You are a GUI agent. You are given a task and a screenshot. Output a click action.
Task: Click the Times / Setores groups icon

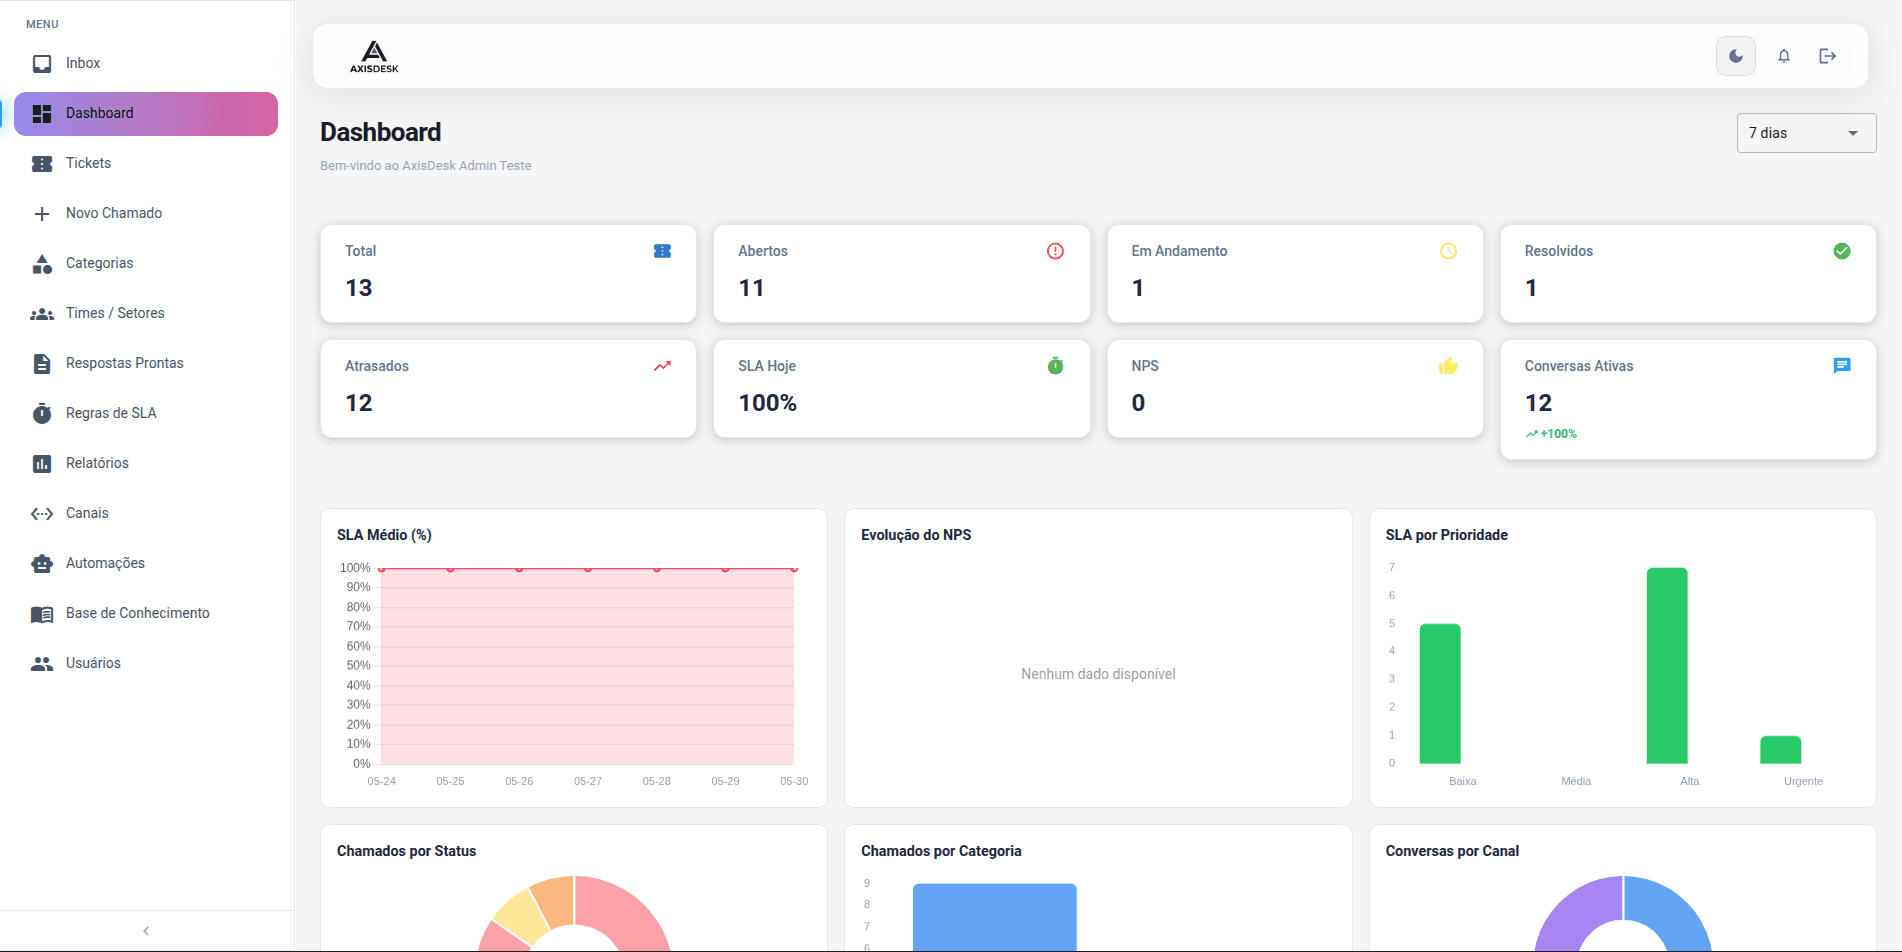(42, 314)
